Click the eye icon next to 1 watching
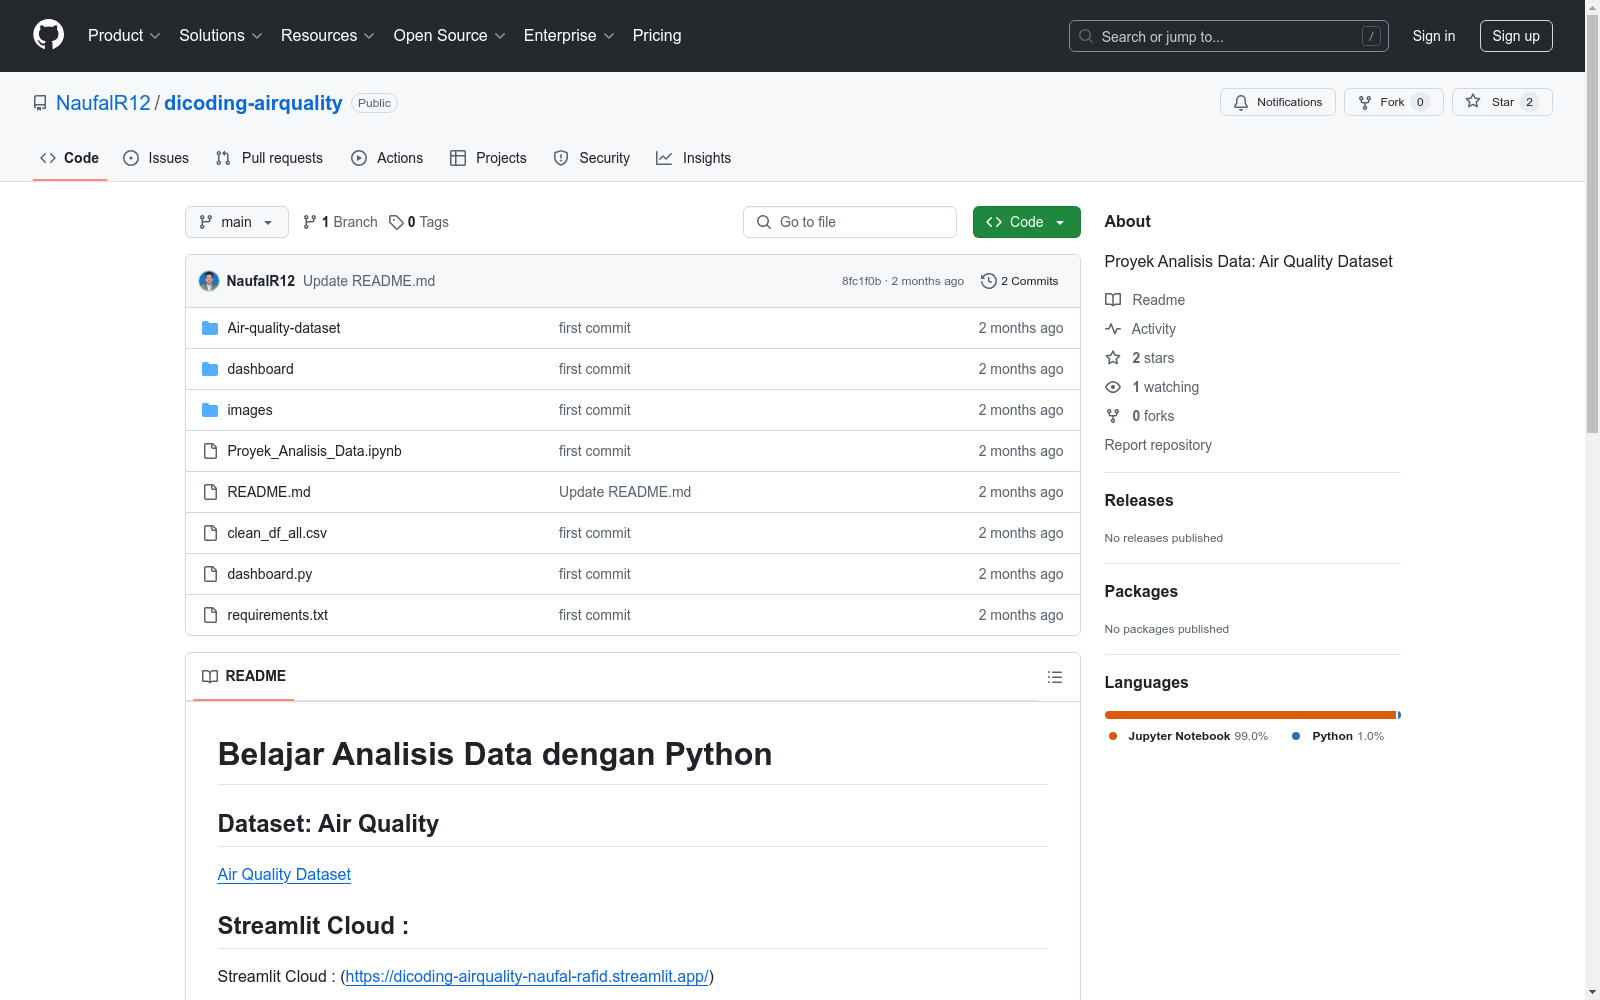The image size is (1600, 1000). click(1113, 387)
